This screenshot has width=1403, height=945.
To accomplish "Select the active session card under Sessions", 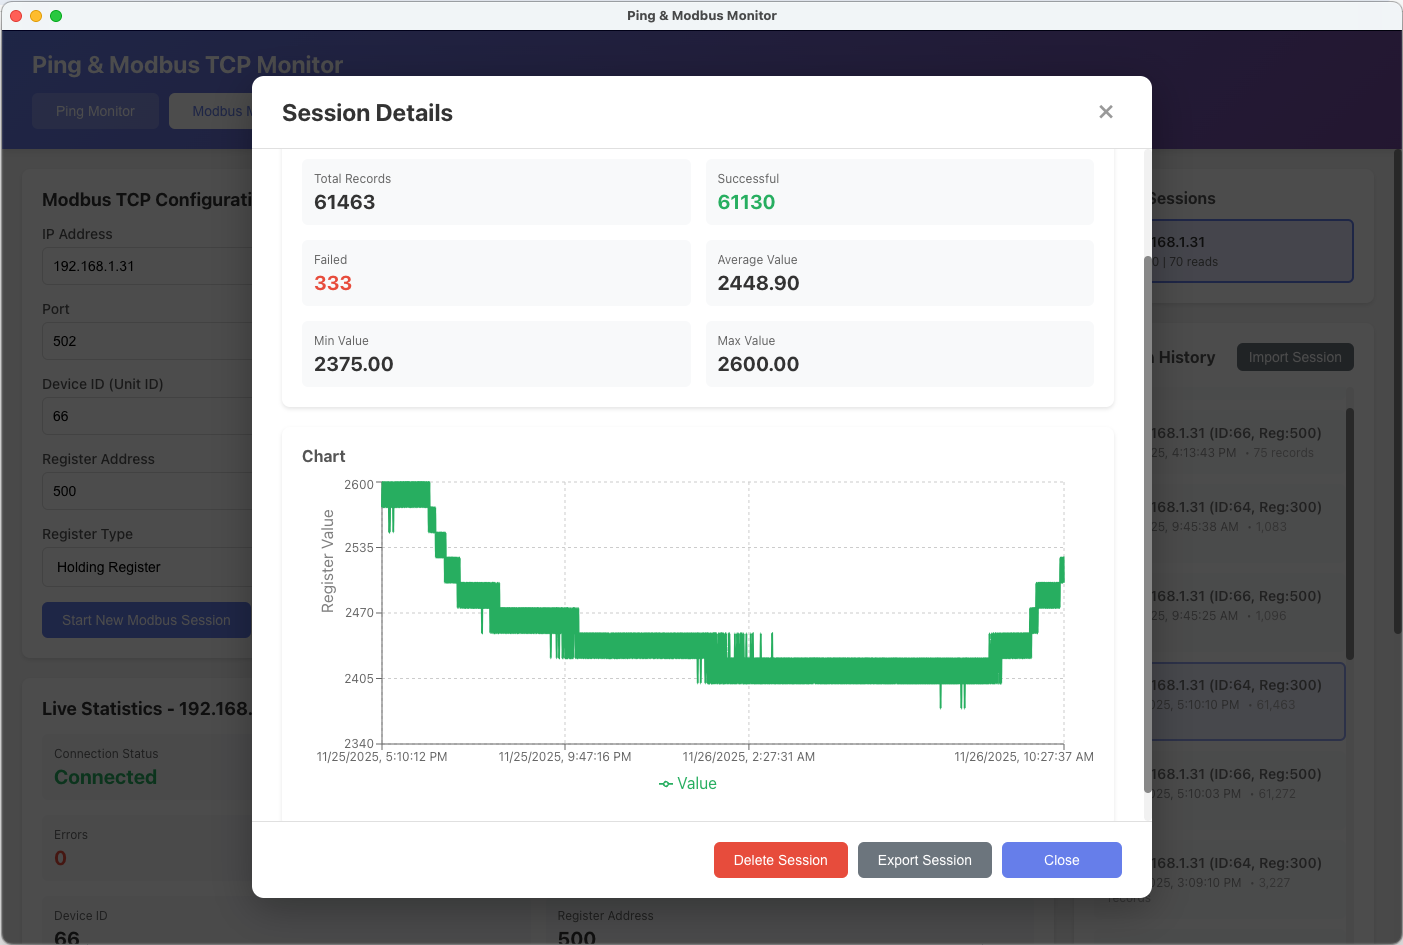I will click(1253, 251).
